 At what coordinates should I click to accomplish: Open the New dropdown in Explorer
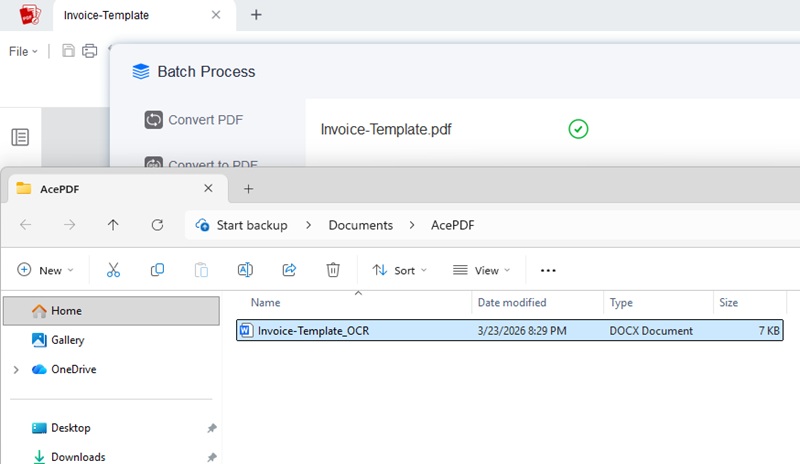click(x=45, y=270)
